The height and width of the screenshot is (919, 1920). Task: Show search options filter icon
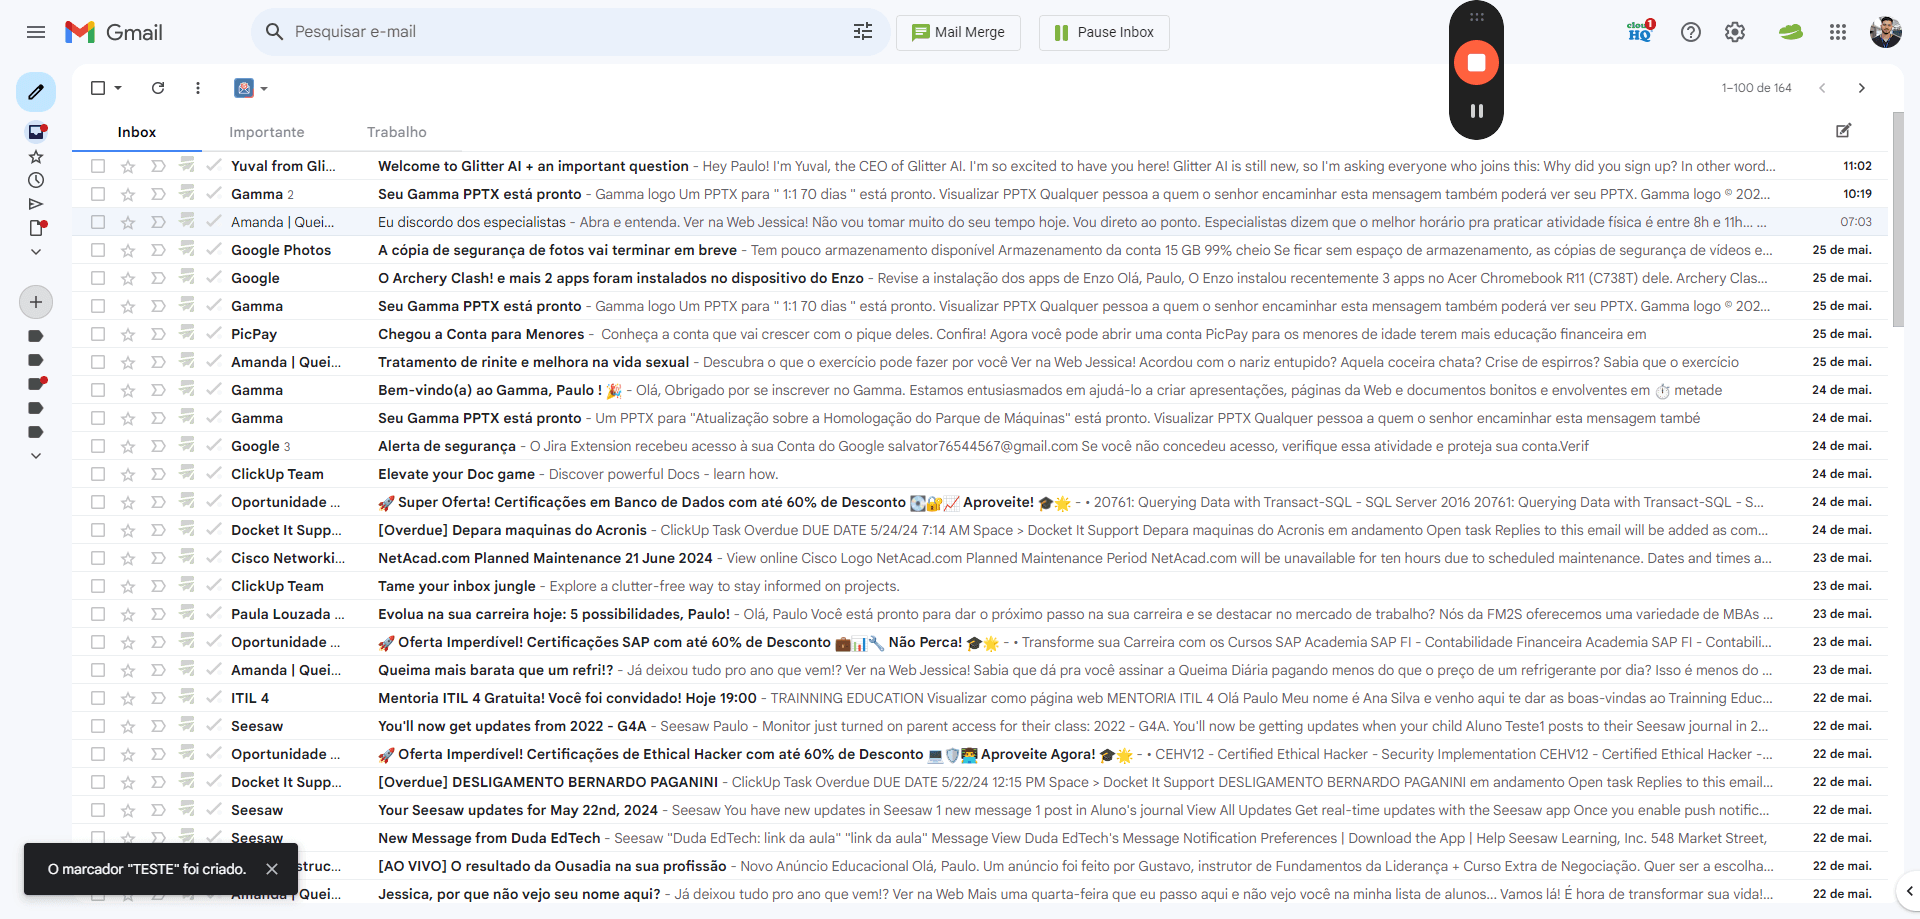click(863, 32)
